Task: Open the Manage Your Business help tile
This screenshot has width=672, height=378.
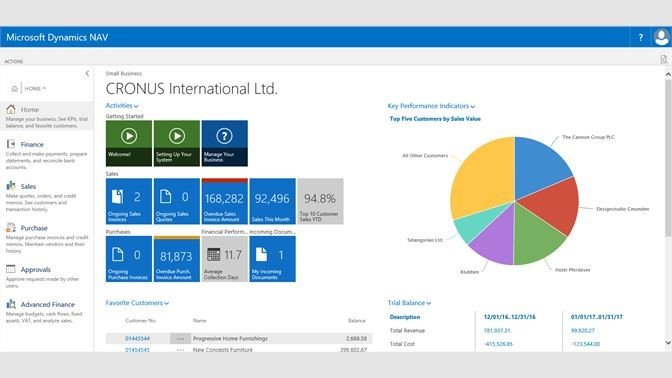Action: tap(225, 143)
